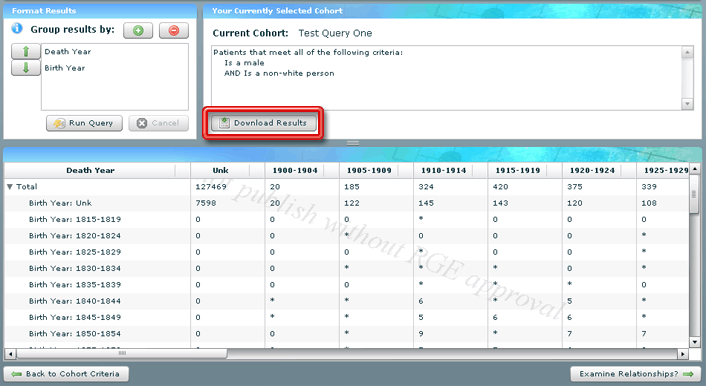This screenshot has height=386, width=706.
Task: Click the Total Unk value 127469
Action: tap(211, 186)
